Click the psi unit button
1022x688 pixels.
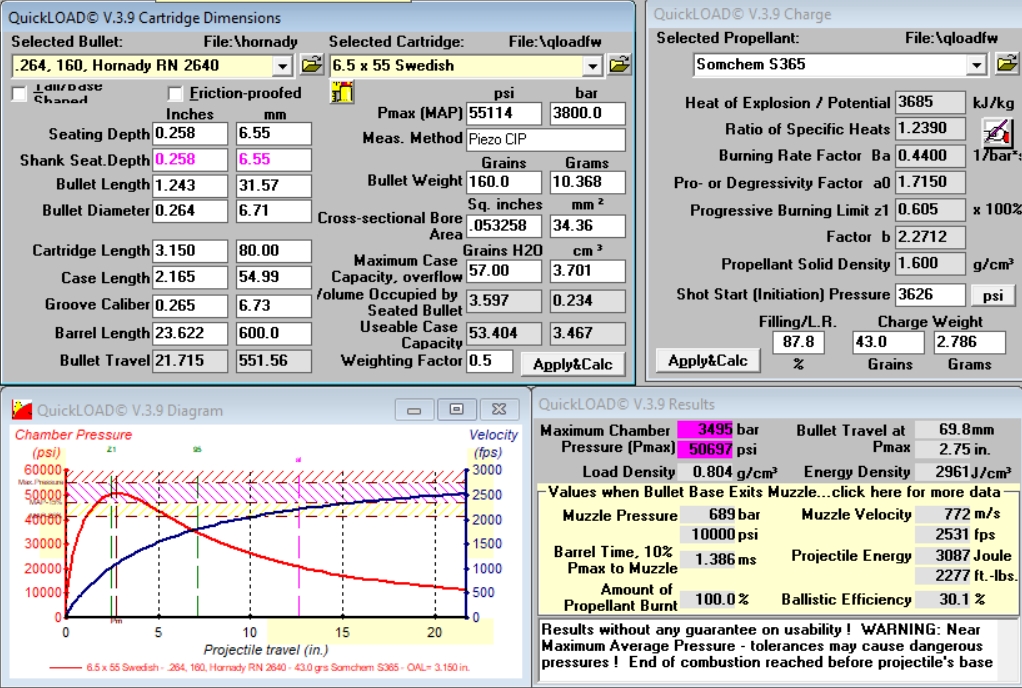[x=991, y=295]
